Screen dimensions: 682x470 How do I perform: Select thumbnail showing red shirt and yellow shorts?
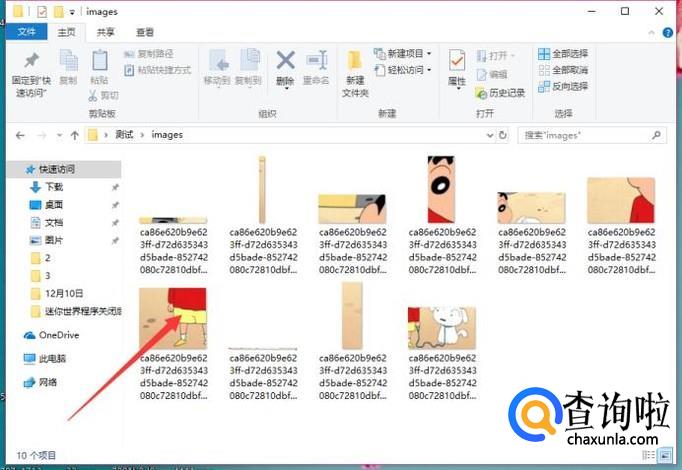tap(173, 318)
